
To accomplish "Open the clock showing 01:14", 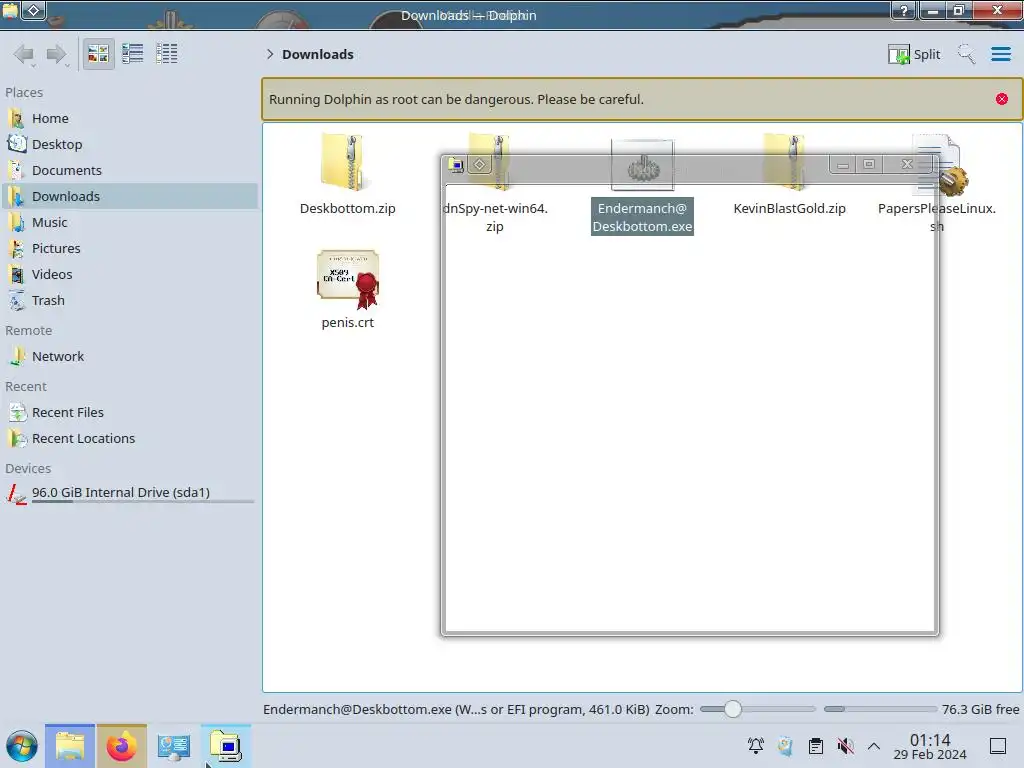I will click(x=930, y=746).
